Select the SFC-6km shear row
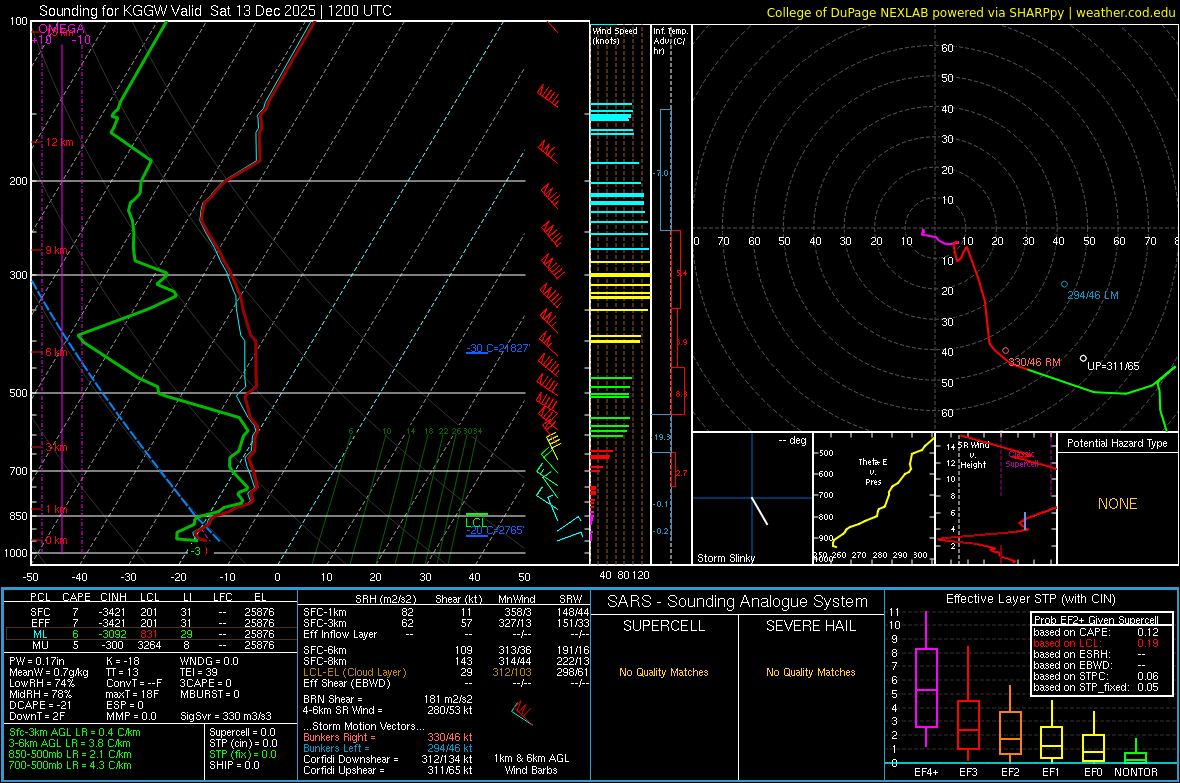 point(446,650)
